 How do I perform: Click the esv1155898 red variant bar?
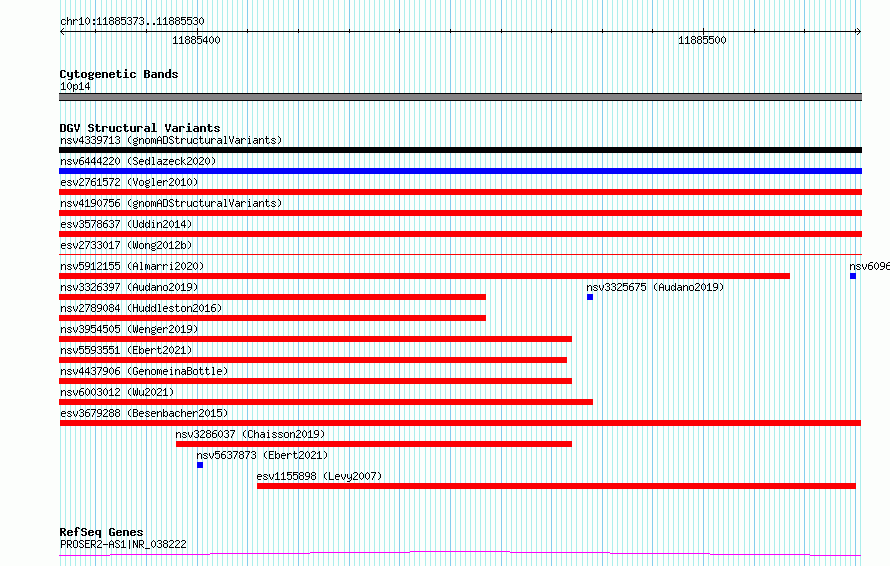point(556,486)
